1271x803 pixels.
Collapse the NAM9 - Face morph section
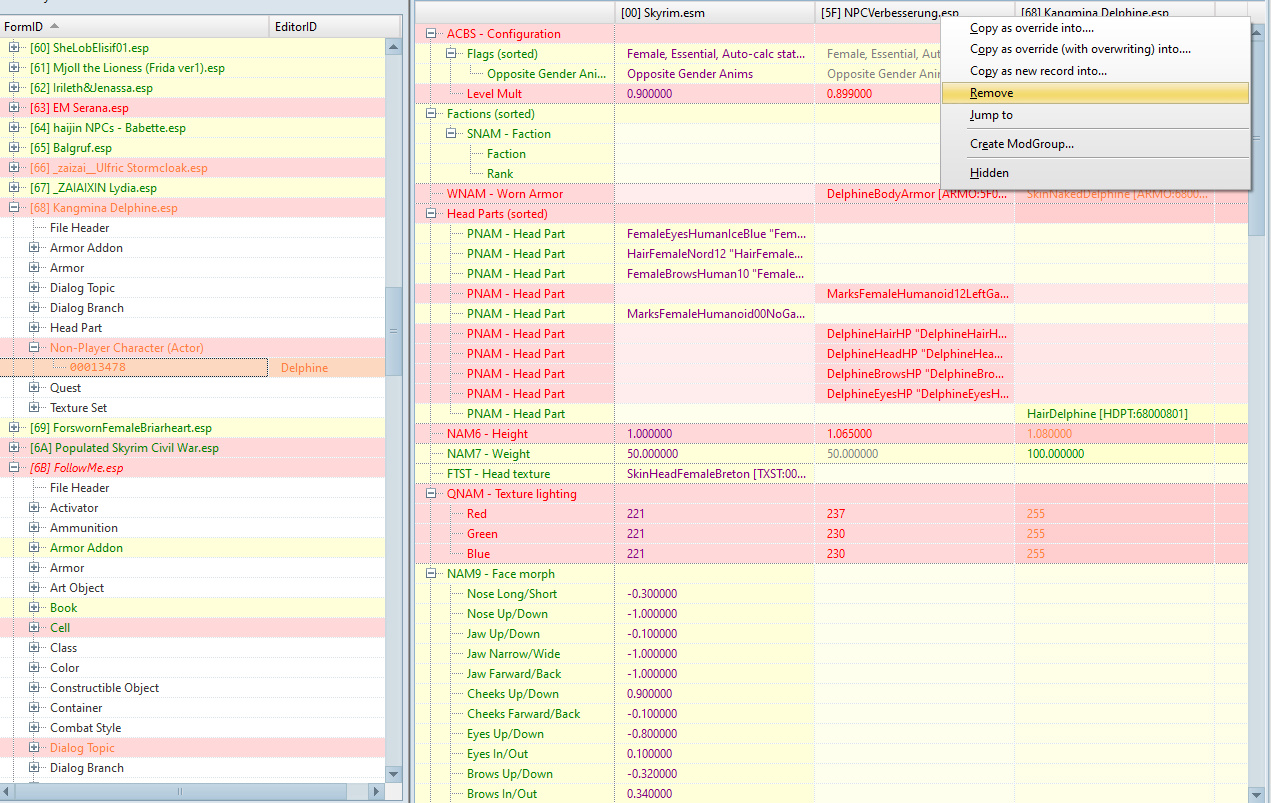431,574
